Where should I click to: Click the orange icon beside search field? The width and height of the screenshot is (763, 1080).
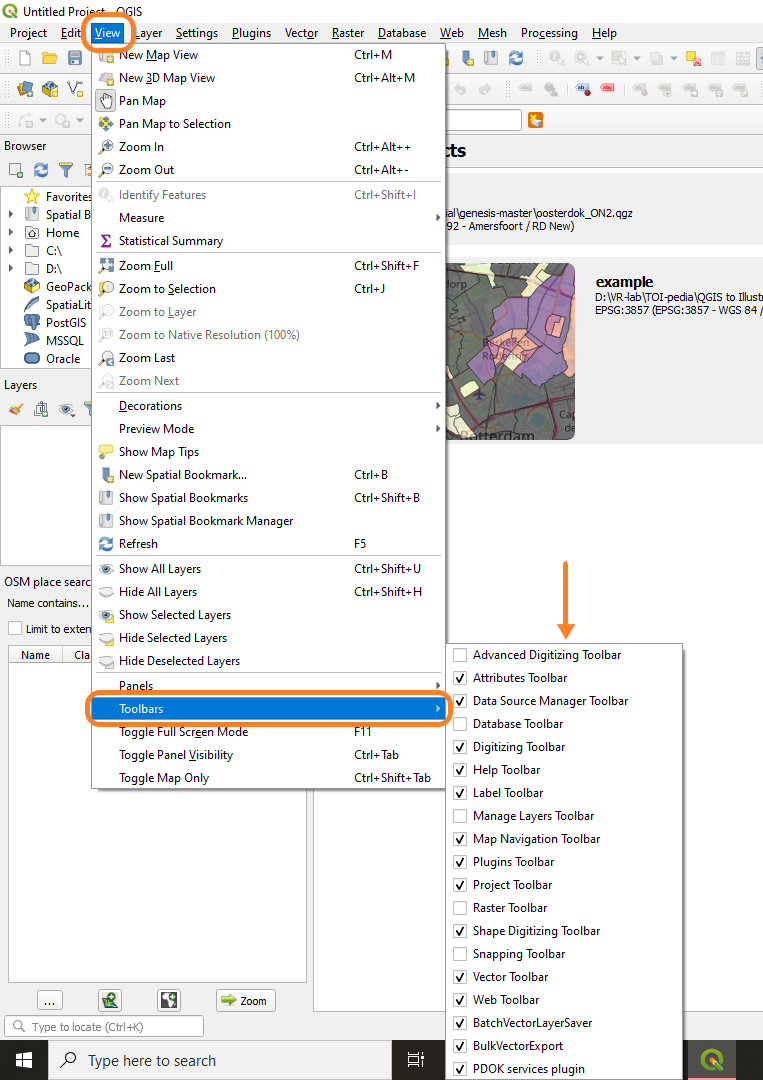535,120
